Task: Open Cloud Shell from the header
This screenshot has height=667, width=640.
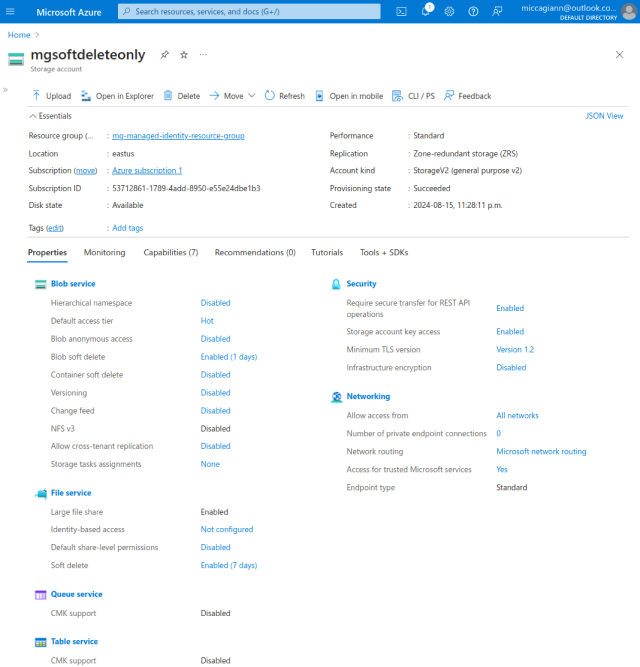Action: (x=401, y=11)
